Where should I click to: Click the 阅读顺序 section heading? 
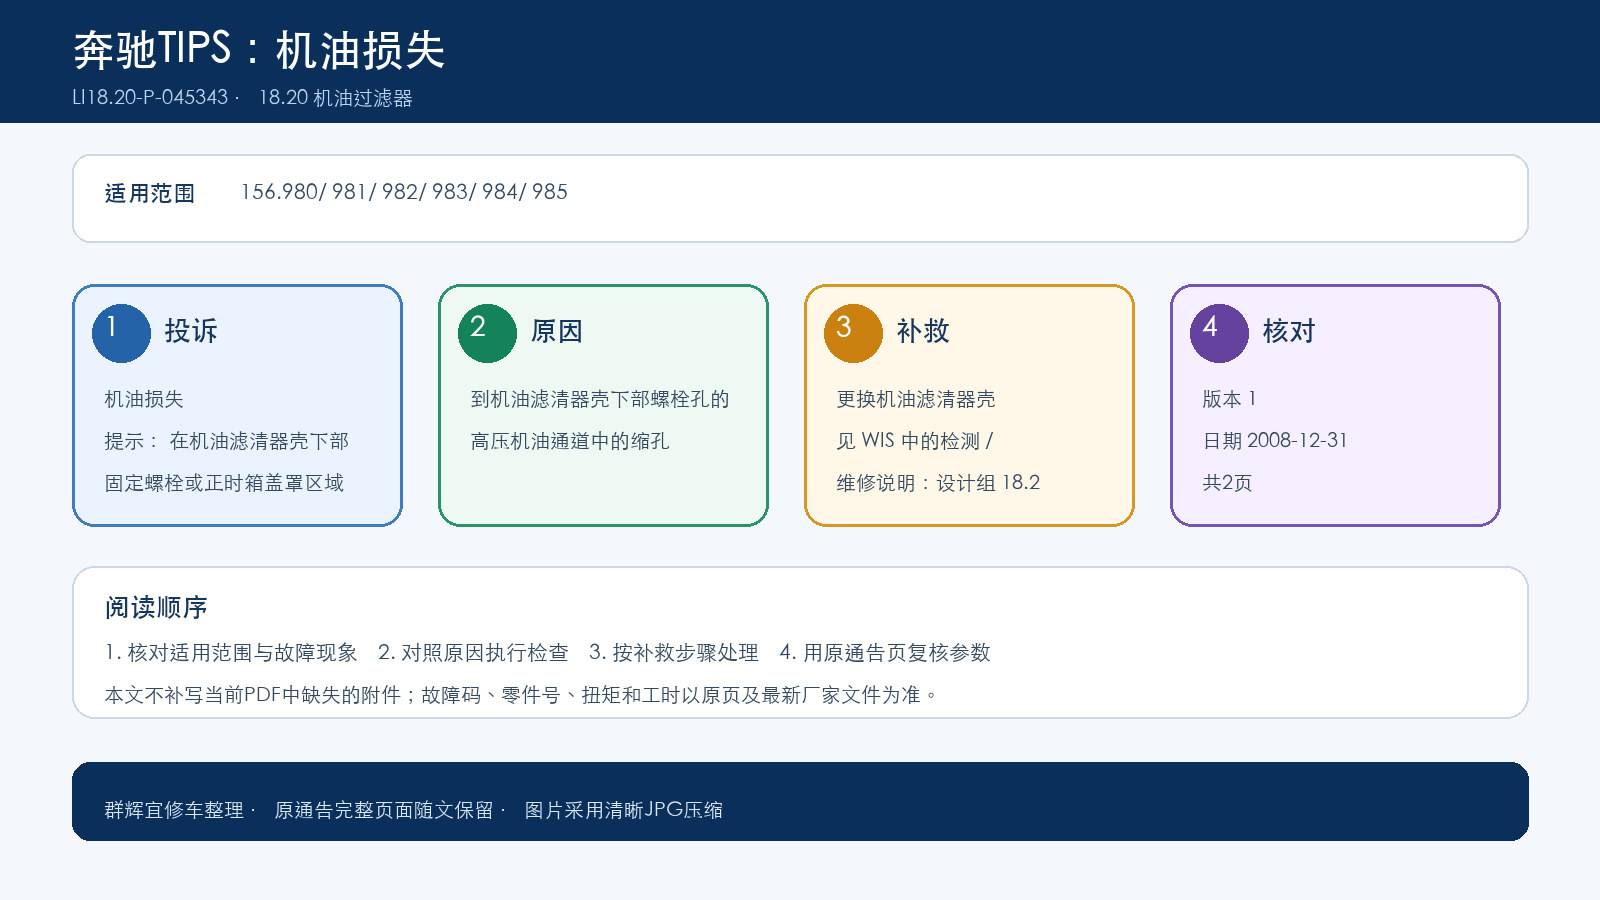click(156, 607)
